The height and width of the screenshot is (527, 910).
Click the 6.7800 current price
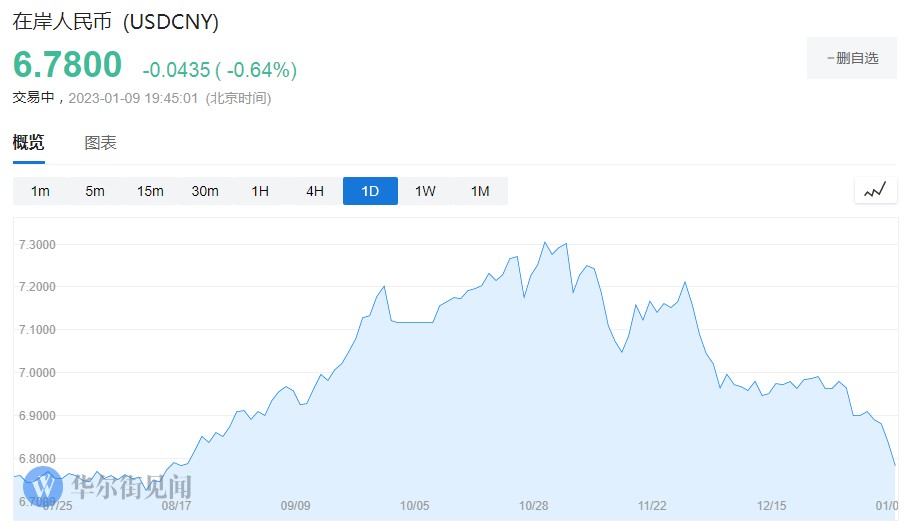point(67,66)
